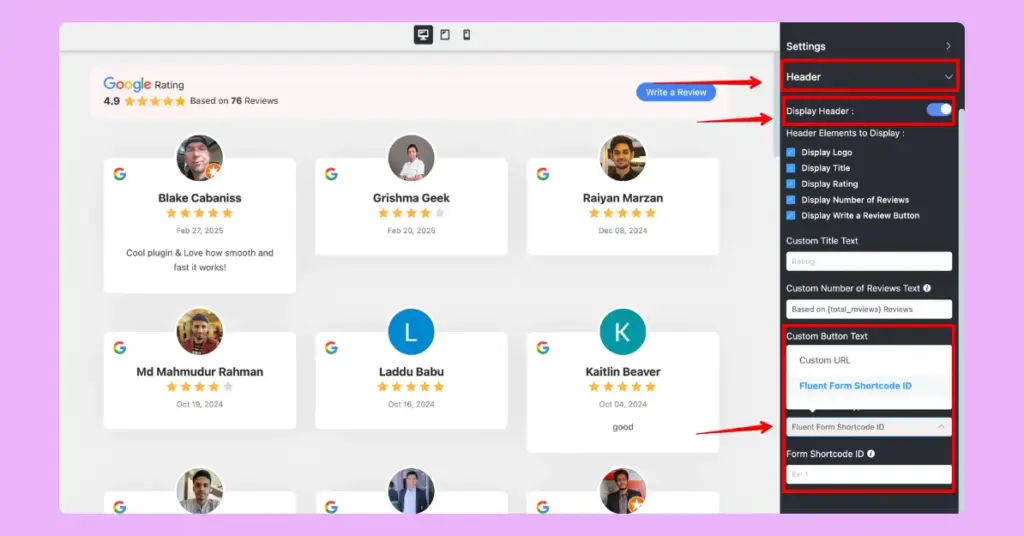Uncheck Display Title checkbox

tap(791, 168)
